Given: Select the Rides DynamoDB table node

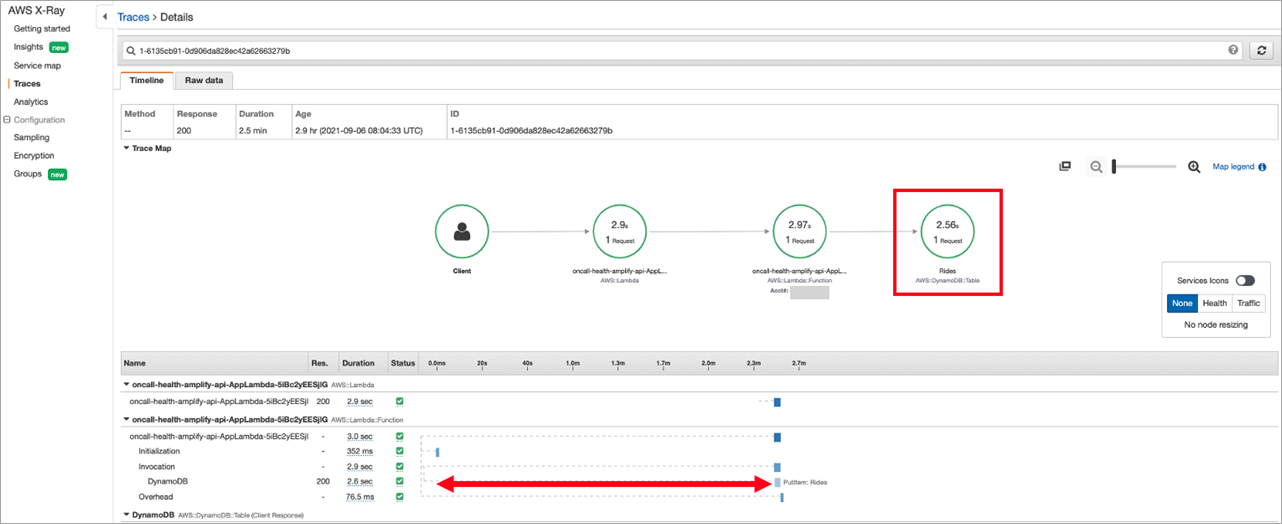Looking at the screenshot, I should [948, 232].
